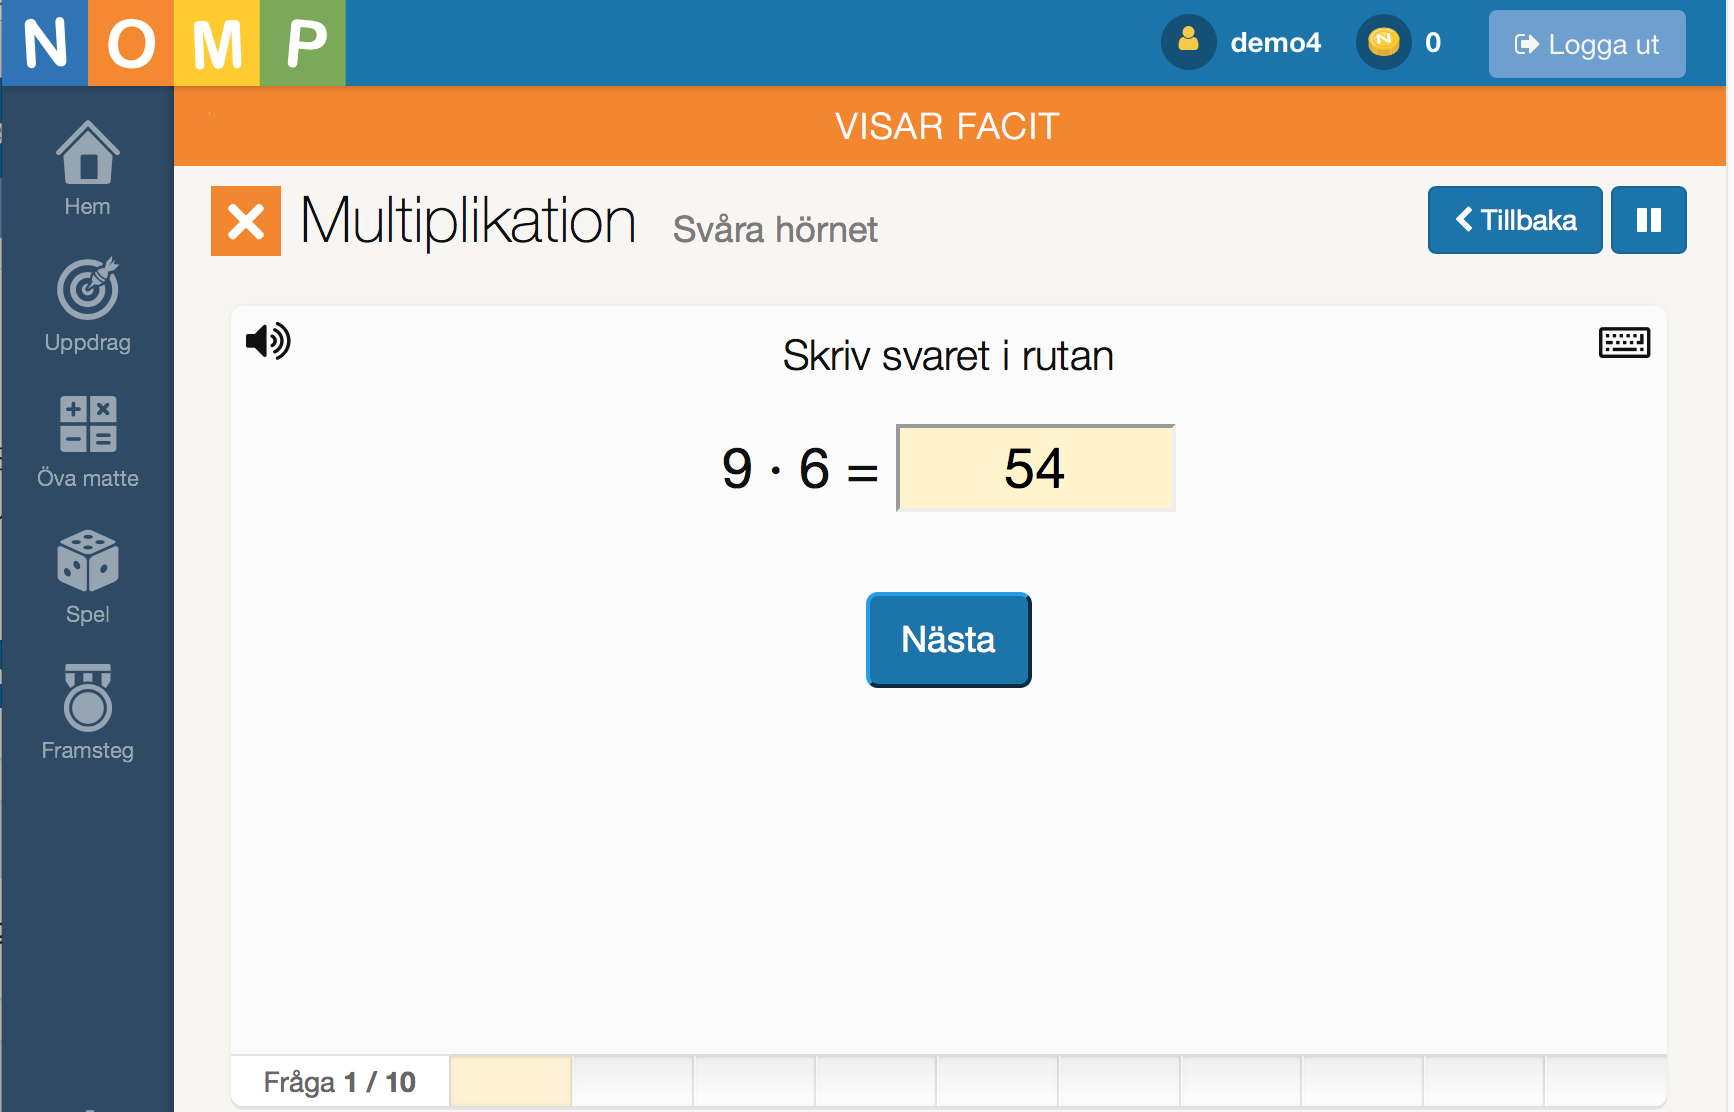Click the gold coin icon
Image resolution: width=1734 pixels, height=1112 pixels.
pos(1383,42)
